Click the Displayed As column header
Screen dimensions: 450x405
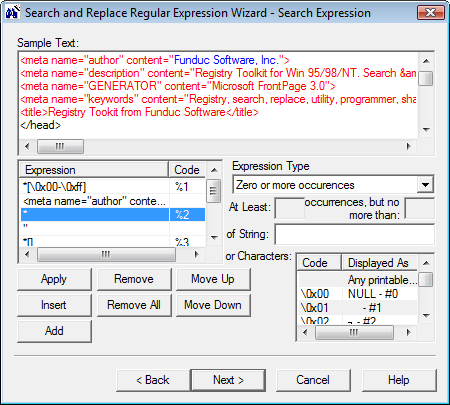point(379,263)
